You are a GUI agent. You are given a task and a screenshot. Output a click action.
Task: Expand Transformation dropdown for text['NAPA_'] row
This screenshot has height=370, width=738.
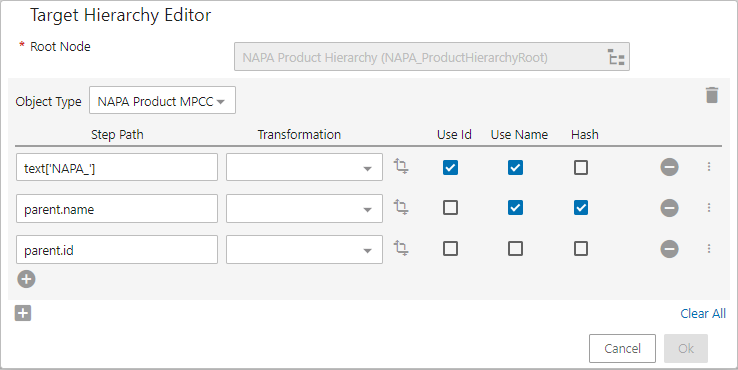tap(304, 167)
